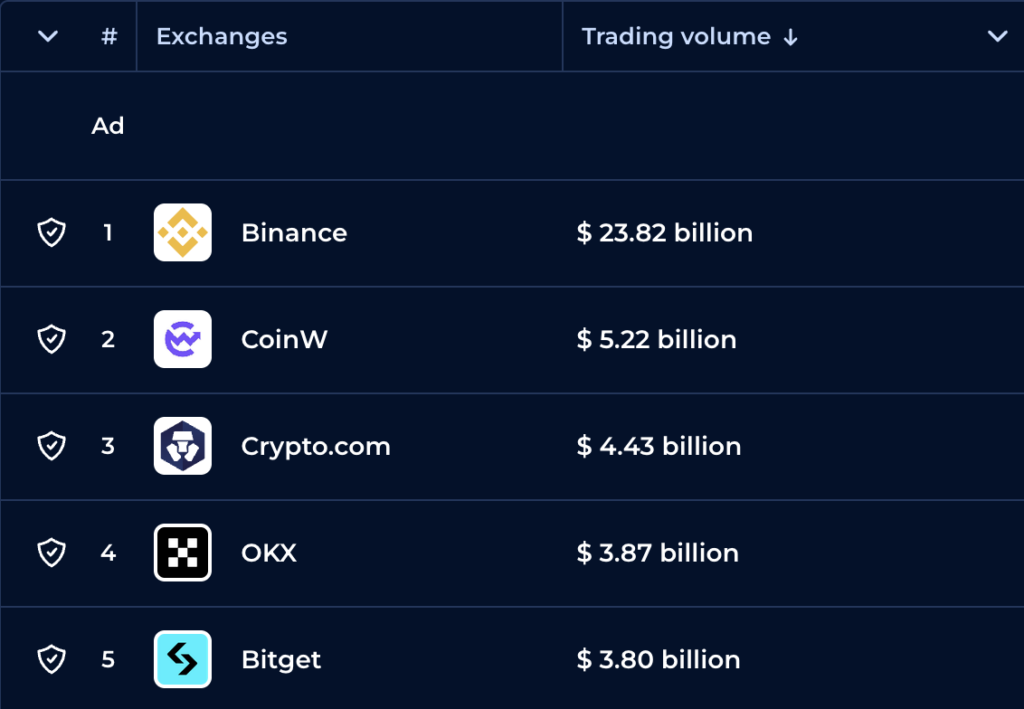Click the verification shield next to Bitget

tap(50, 659)
